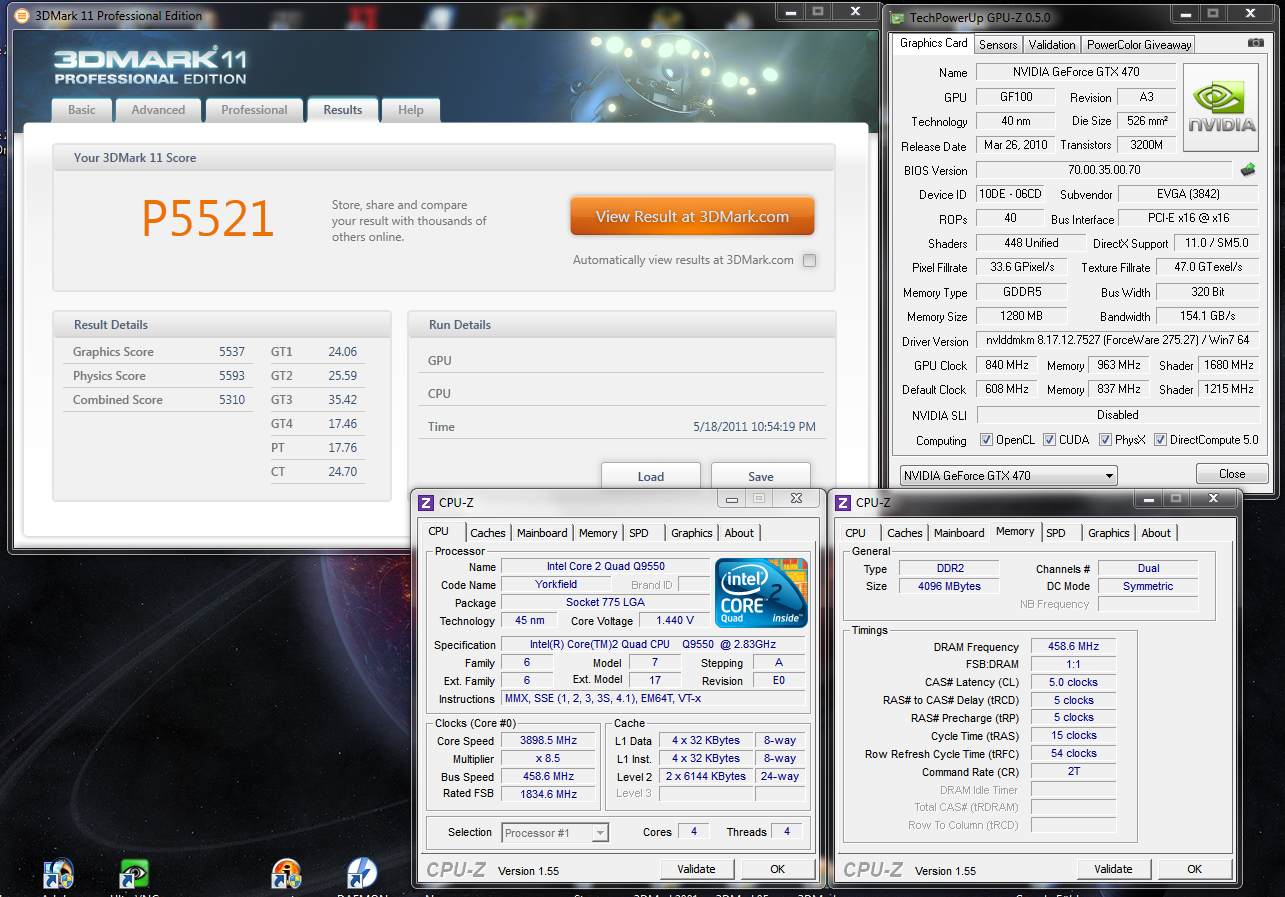This screenshot has width=1285, height=897.
Task: Click the Memory Size value 1280 MB
Action: click(1022, 316)
